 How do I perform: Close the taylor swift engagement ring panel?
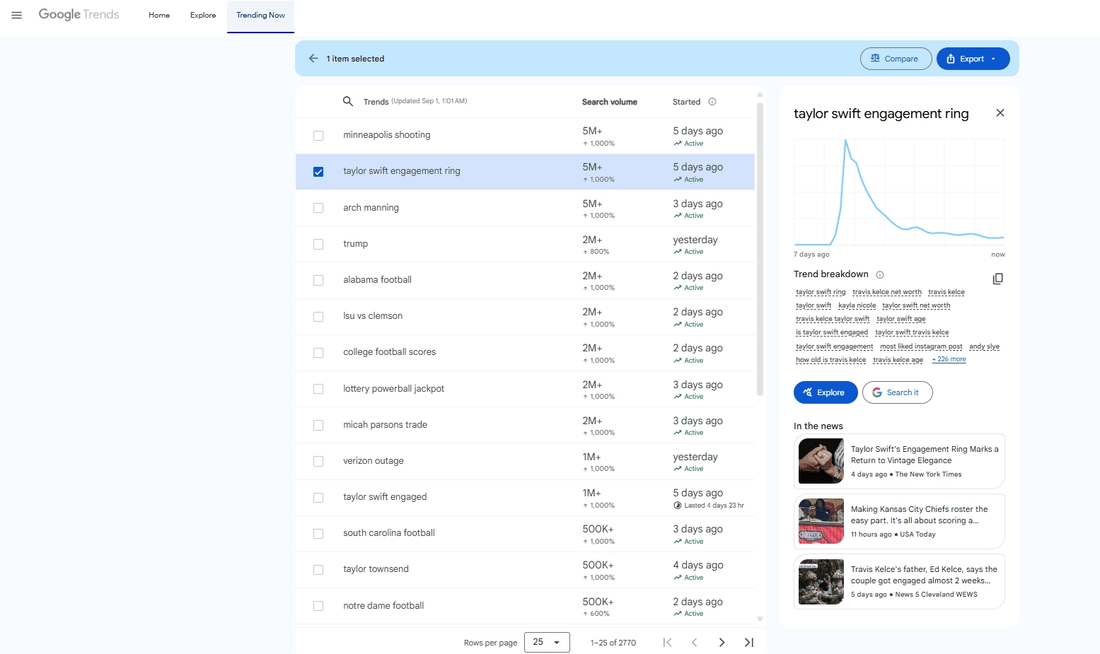coord(1000,113)
